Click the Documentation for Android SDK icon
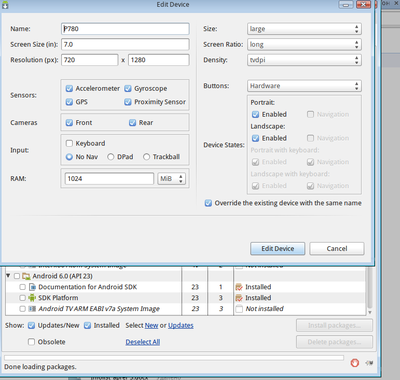The width and height of the screenshot is (400, 380). 32,287
